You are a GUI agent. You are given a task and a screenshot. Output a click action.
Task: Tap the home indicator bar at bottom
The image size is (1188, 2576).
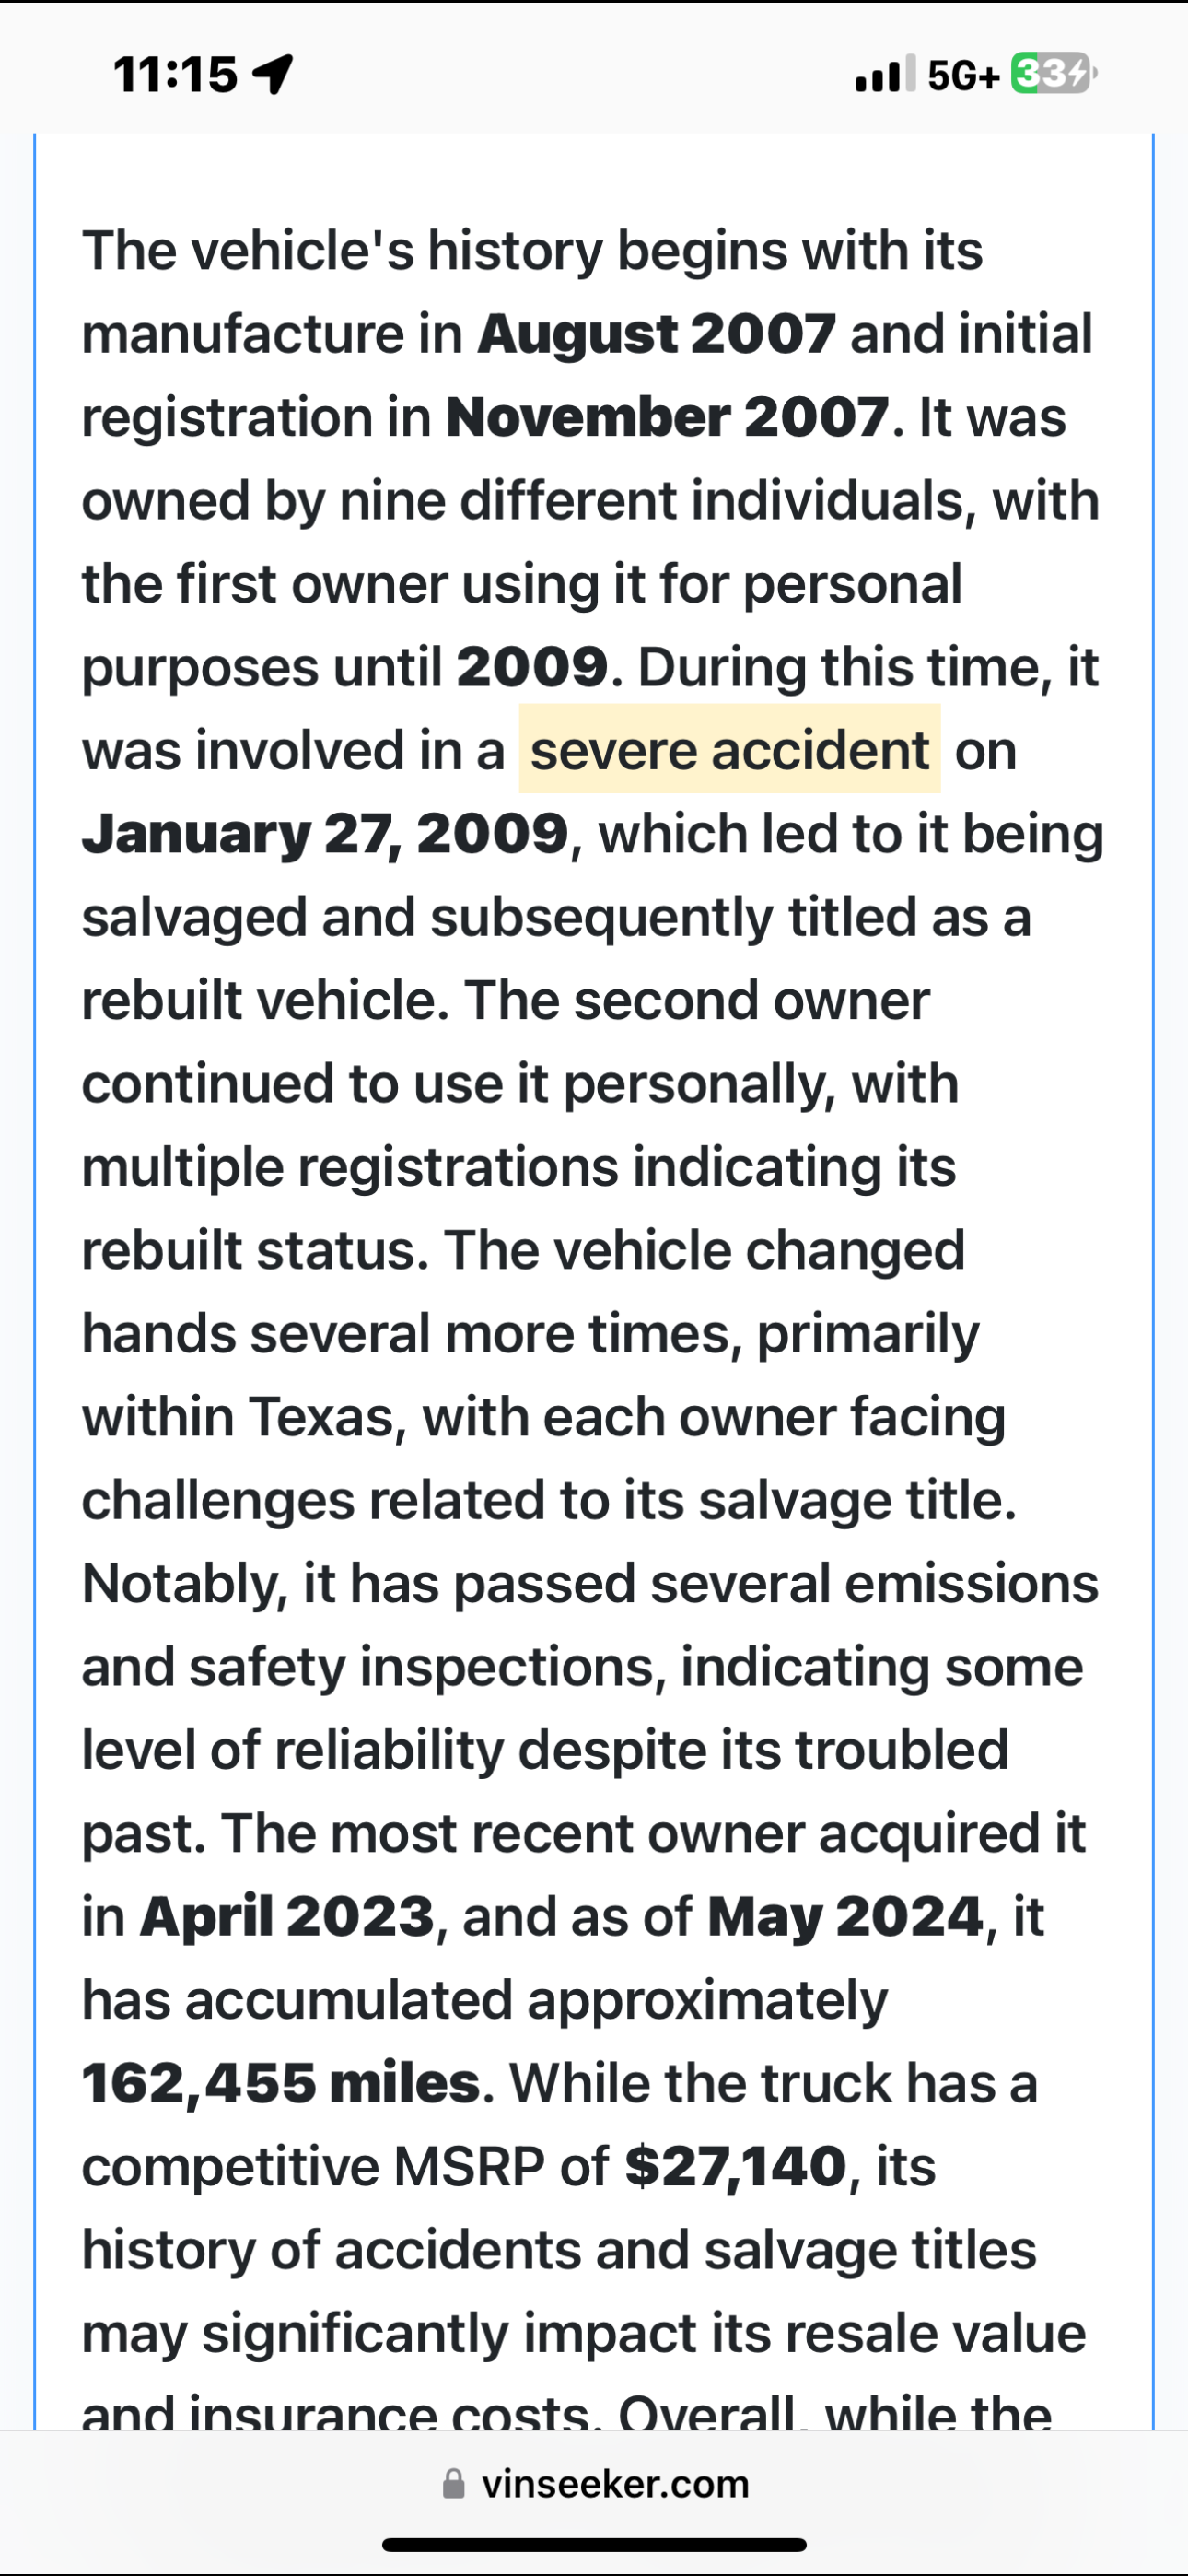[x=594, y=2544]
